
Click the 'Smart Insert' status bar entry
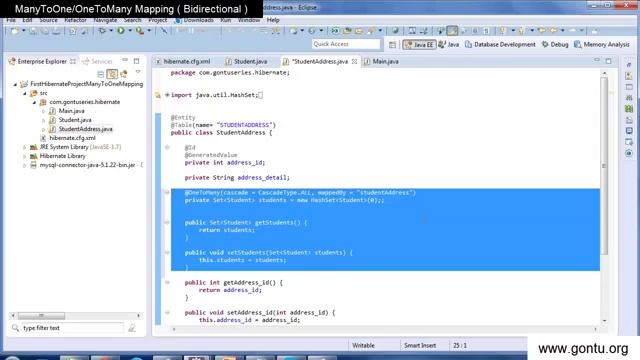click(420, 345)
